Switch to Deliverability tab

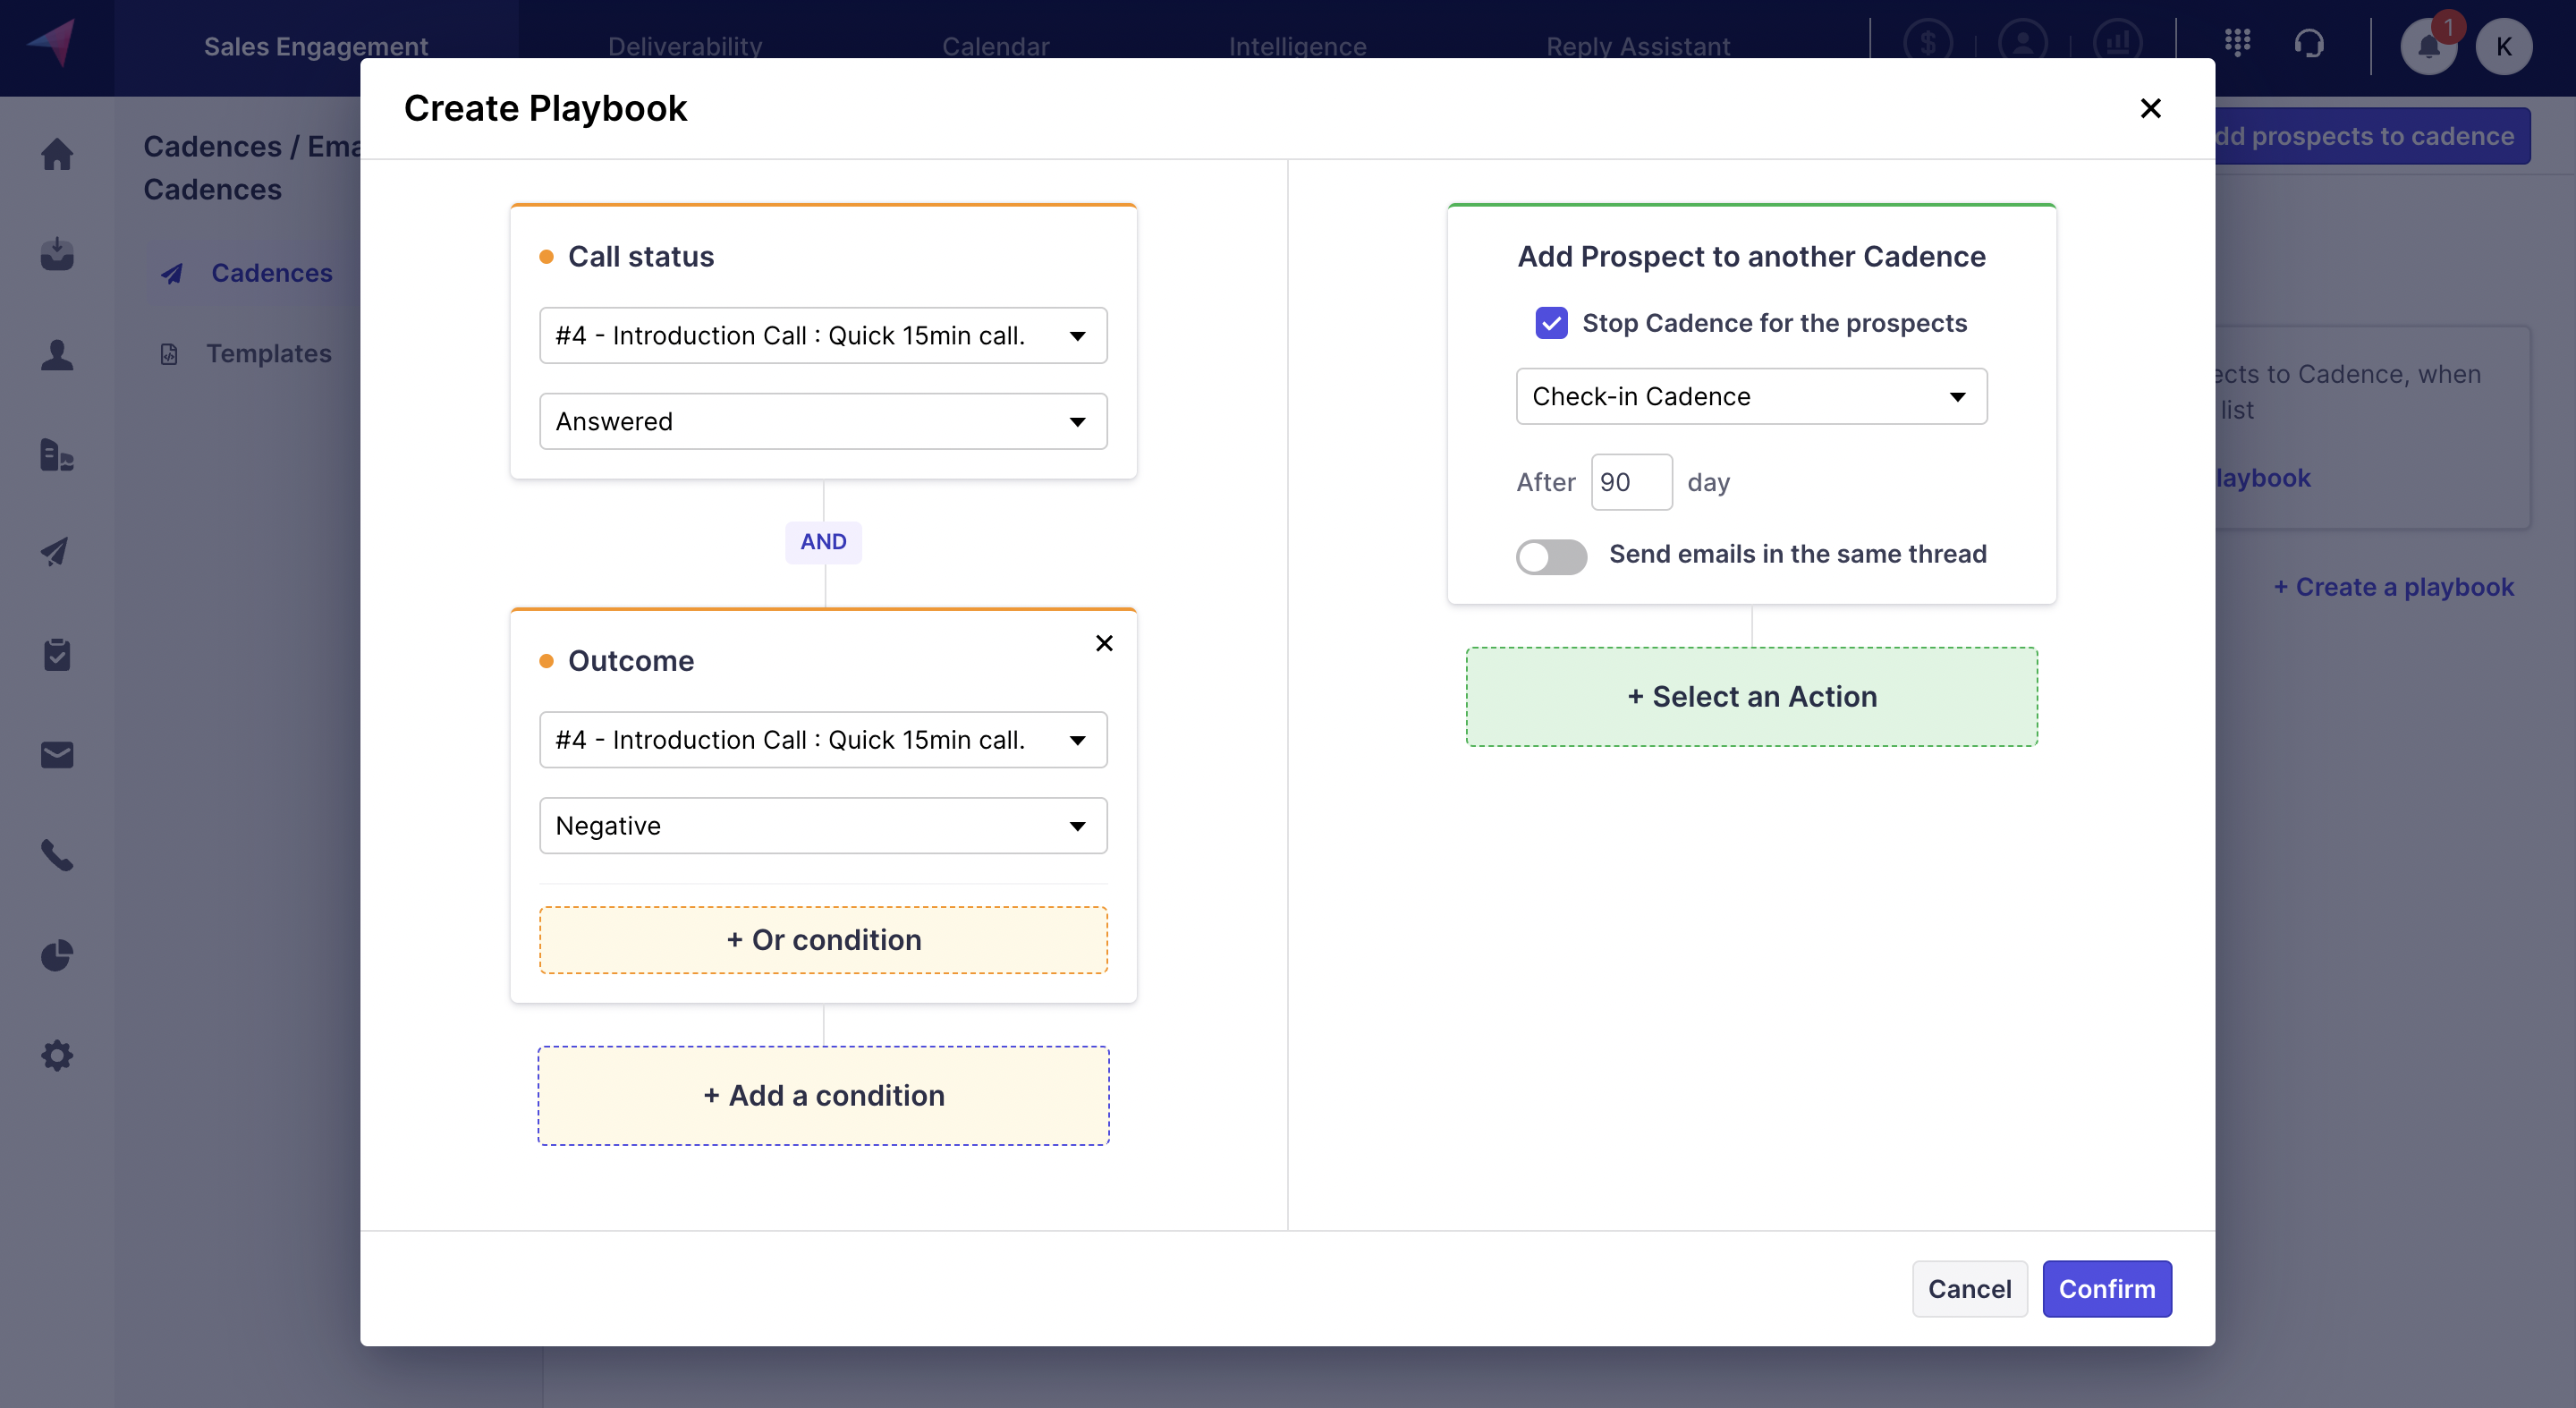[685, 42]
